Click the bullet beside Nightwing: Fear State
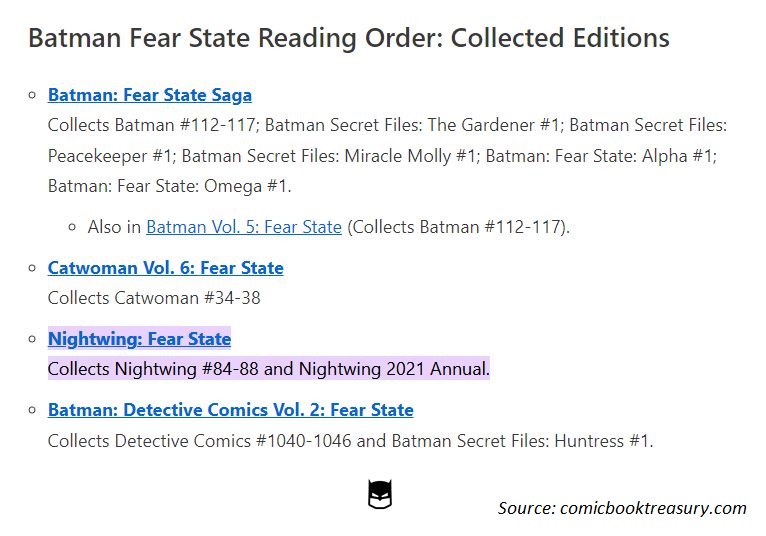 tap(33, 339)
